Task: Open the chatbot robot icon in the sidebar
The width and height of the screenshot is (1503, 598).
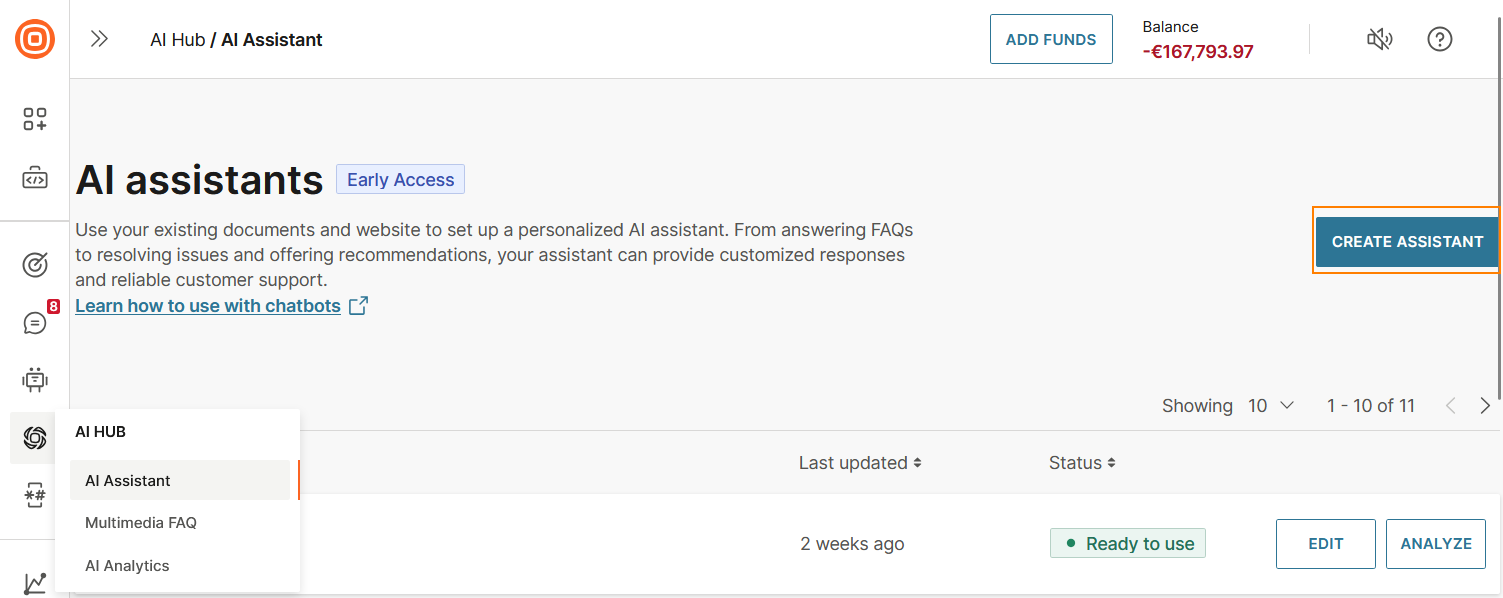Action: coord(35,380)
